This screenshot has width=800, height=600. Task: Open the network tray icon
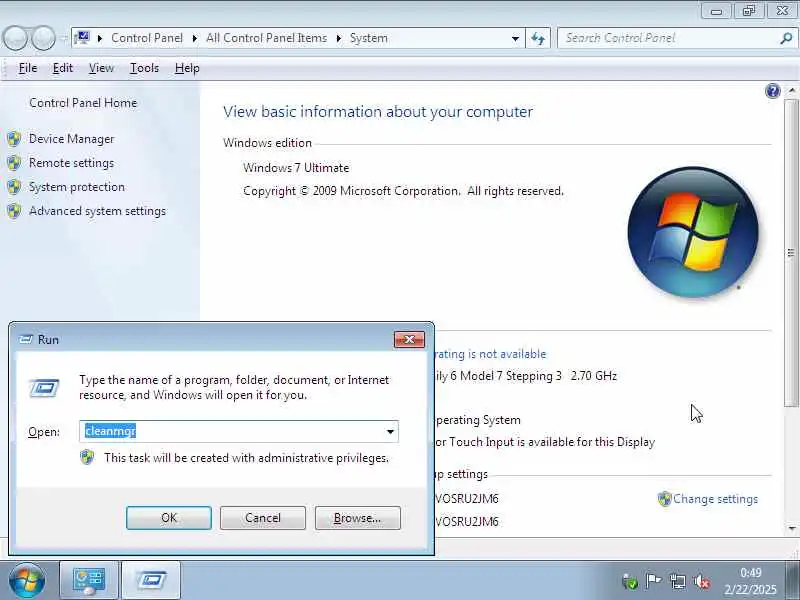click(678, 581)
